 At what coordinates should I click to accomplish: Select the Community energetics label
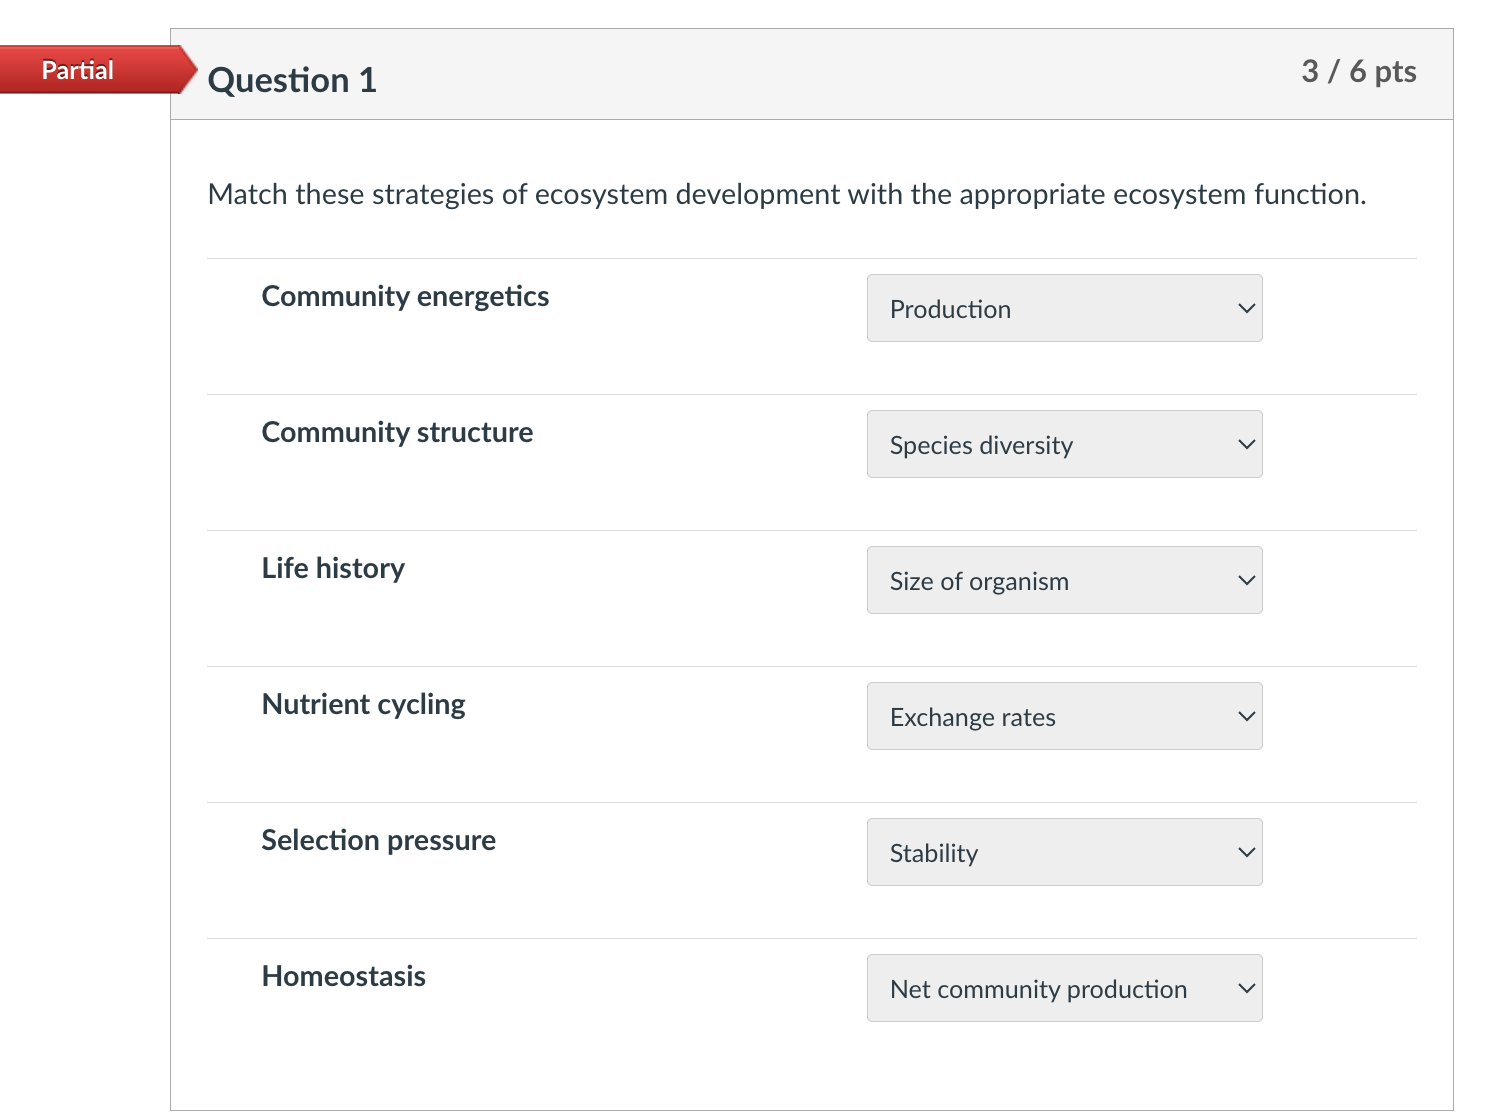[405, 296]
